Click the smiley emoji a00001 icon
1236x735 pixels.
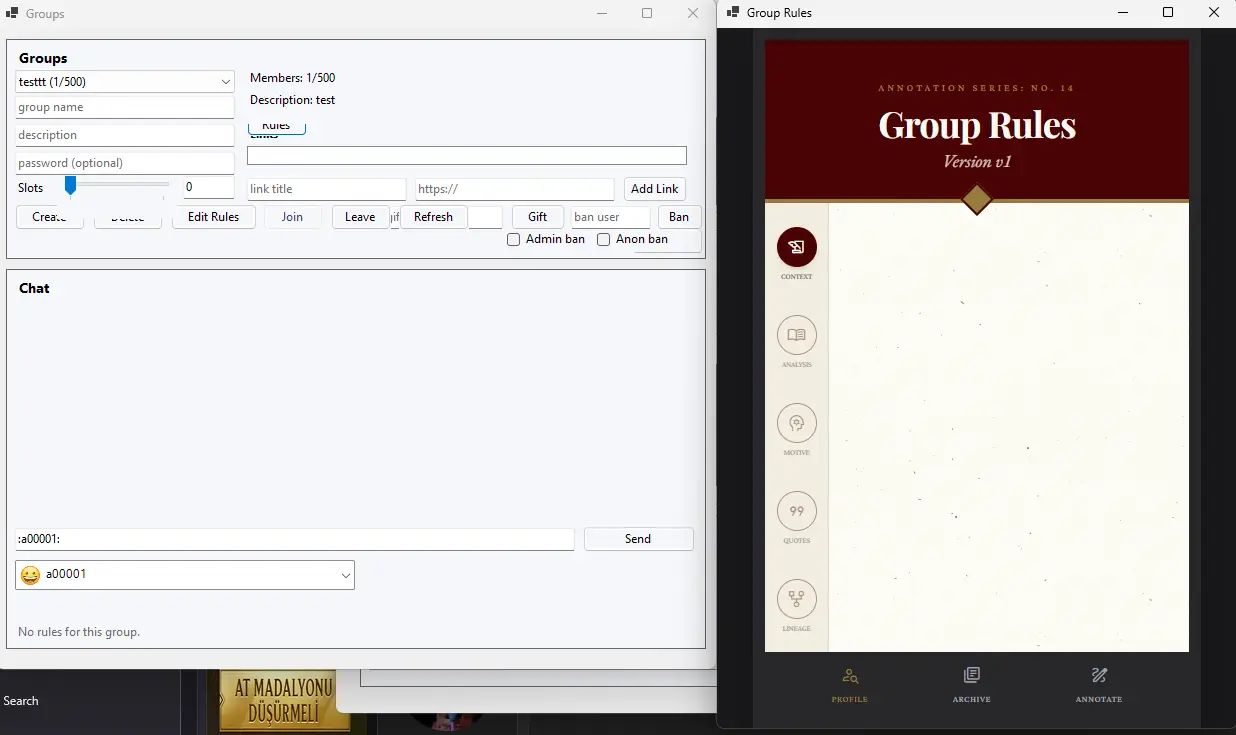30,575
